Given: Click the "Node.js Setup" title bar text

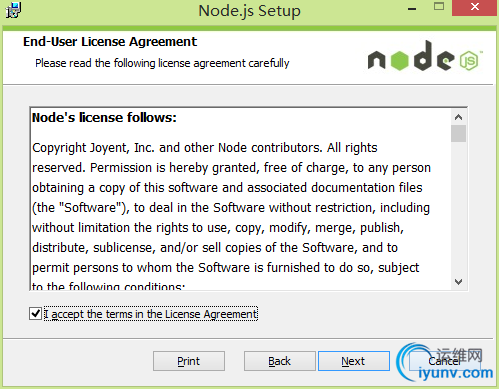Looking at the screenshot, I should (x=249, y=11).
